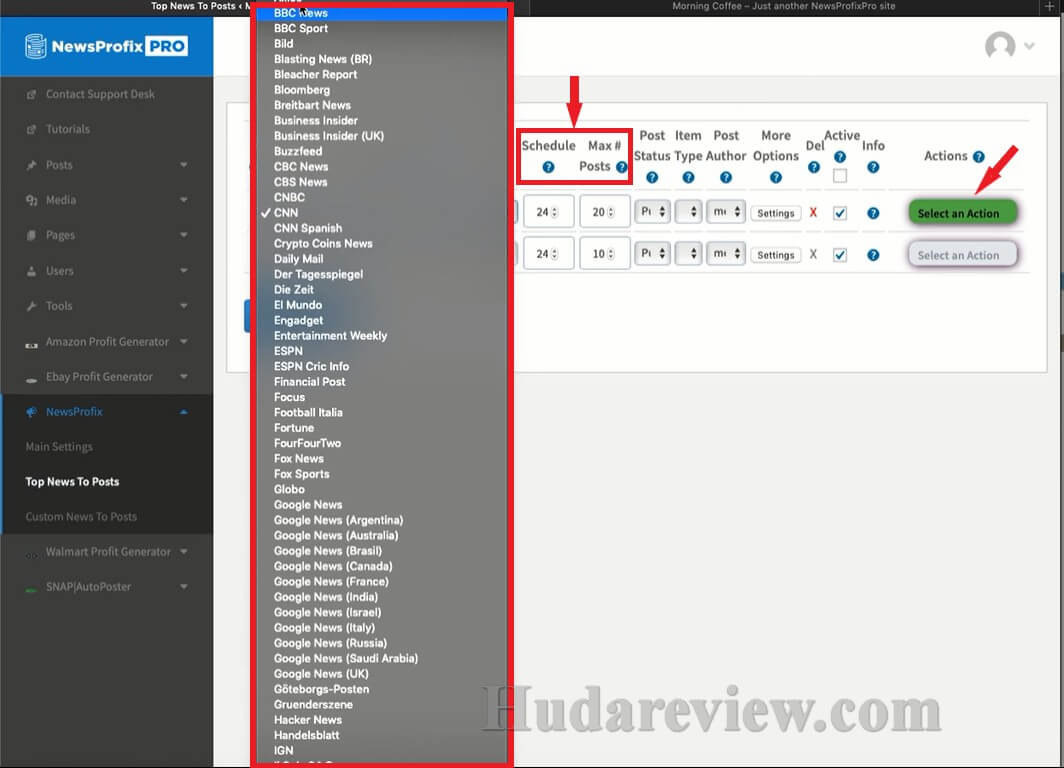Click the Media icon in sidebar

coord(31,200)
